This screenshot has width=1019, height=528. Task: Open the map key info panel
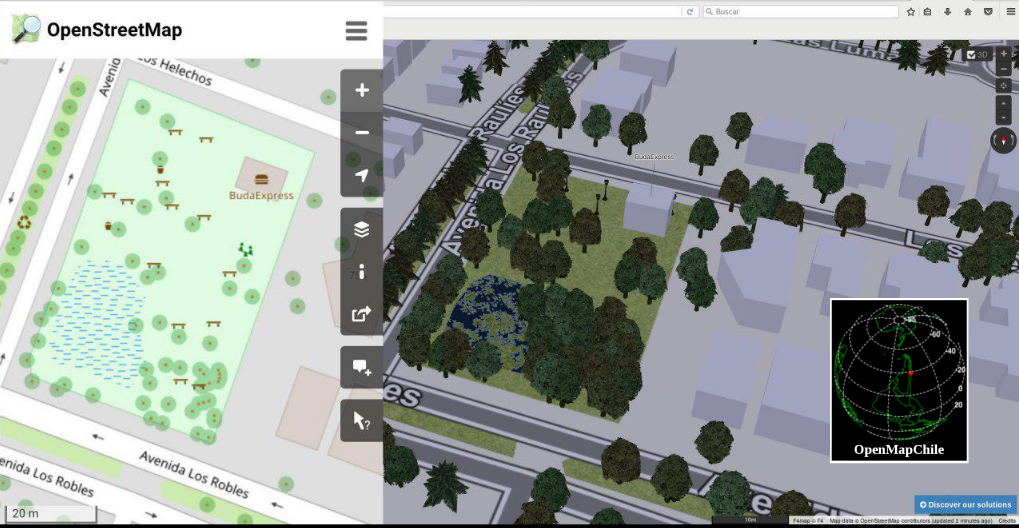tap(361, 271)
